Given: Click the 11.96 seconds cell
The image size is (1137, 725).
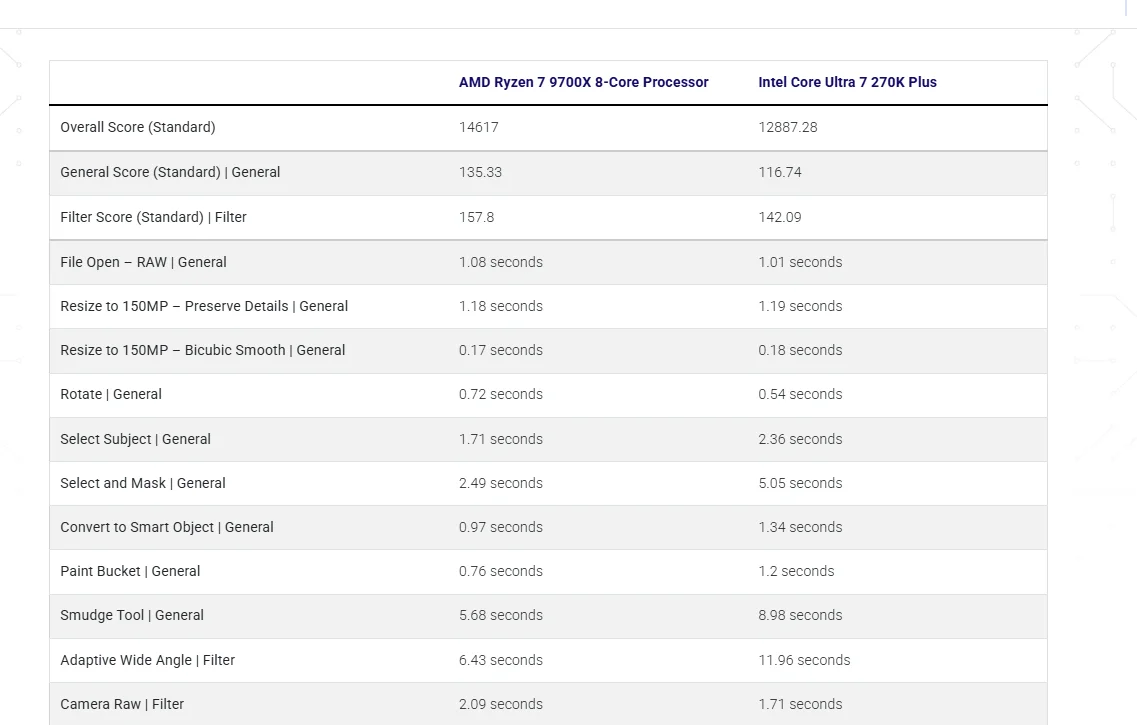Looking at the screenshot, I should click(x=804, y=660).
